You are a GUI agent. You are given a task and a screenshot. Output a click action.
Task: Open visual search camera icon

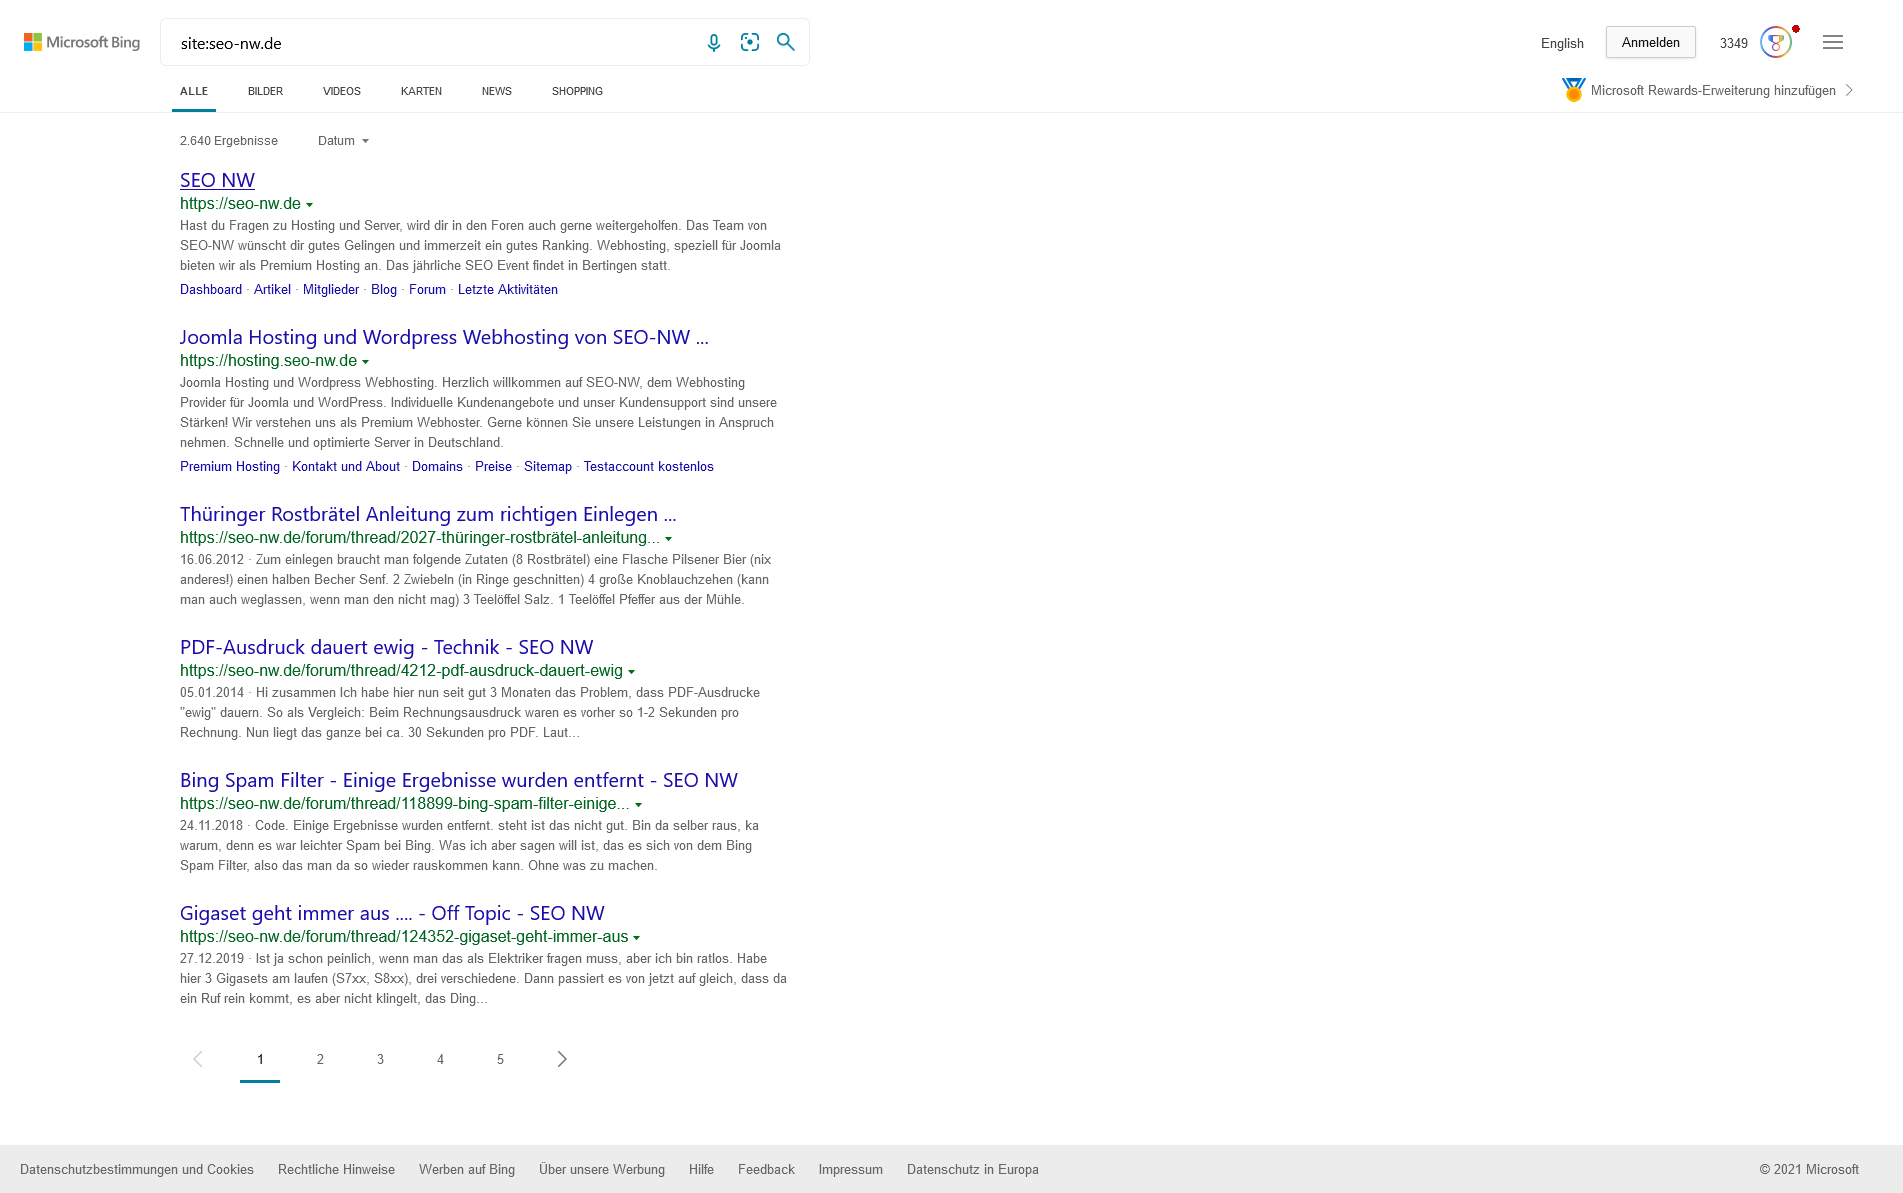[750, 42]
